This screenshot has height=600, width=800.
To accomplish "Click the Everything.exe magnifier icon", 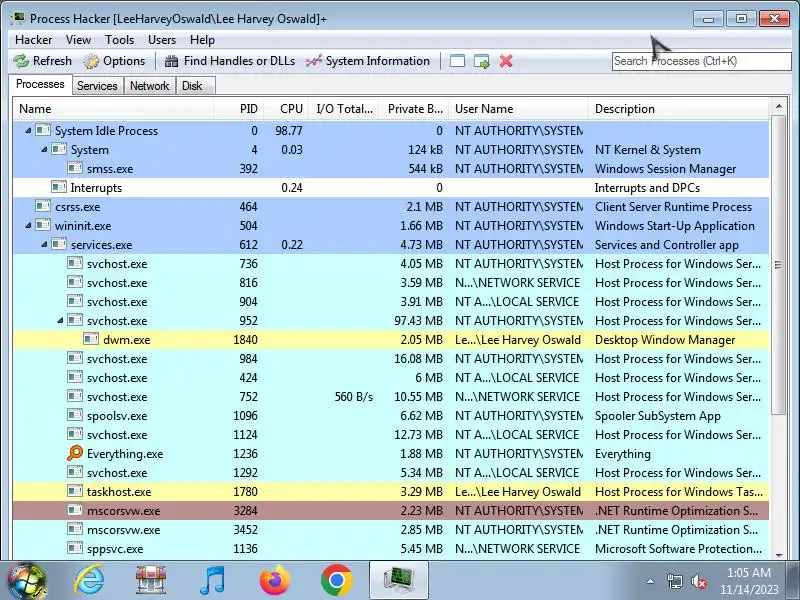I will tap(74, 453).
